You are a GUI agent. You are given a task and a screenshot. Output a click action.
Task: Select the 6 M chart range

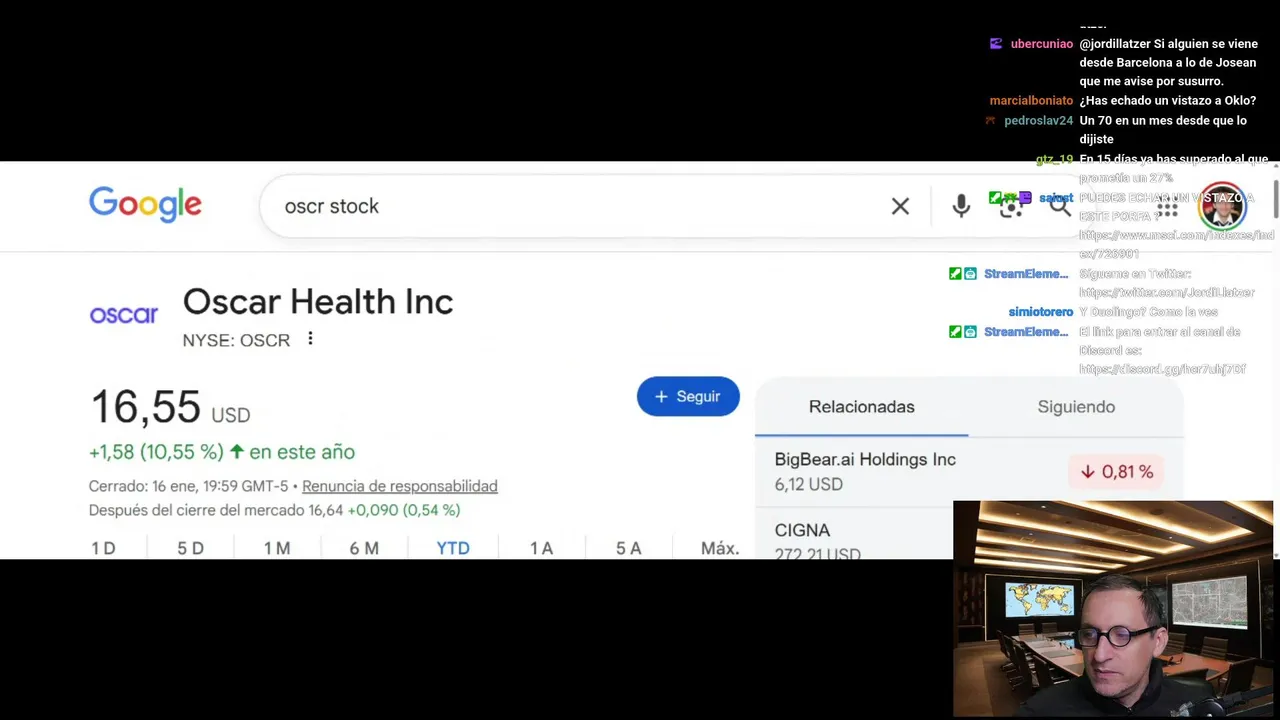click(x=364, y=548)
